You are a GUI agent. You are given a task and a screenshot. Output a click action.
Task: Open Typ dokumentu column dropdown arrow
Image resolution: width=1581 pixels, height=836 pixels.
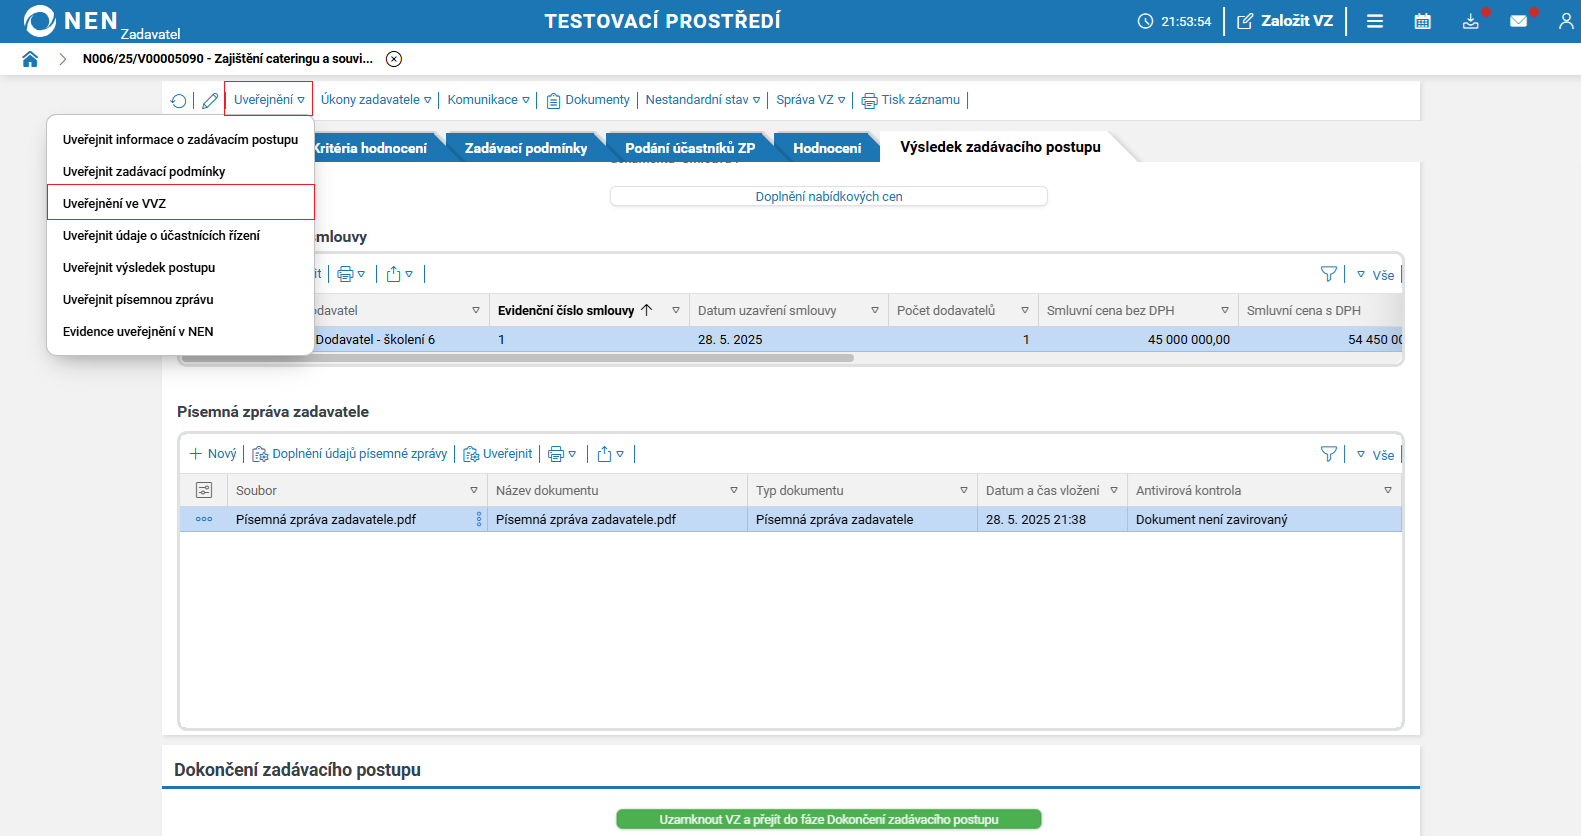pos(964,491)
